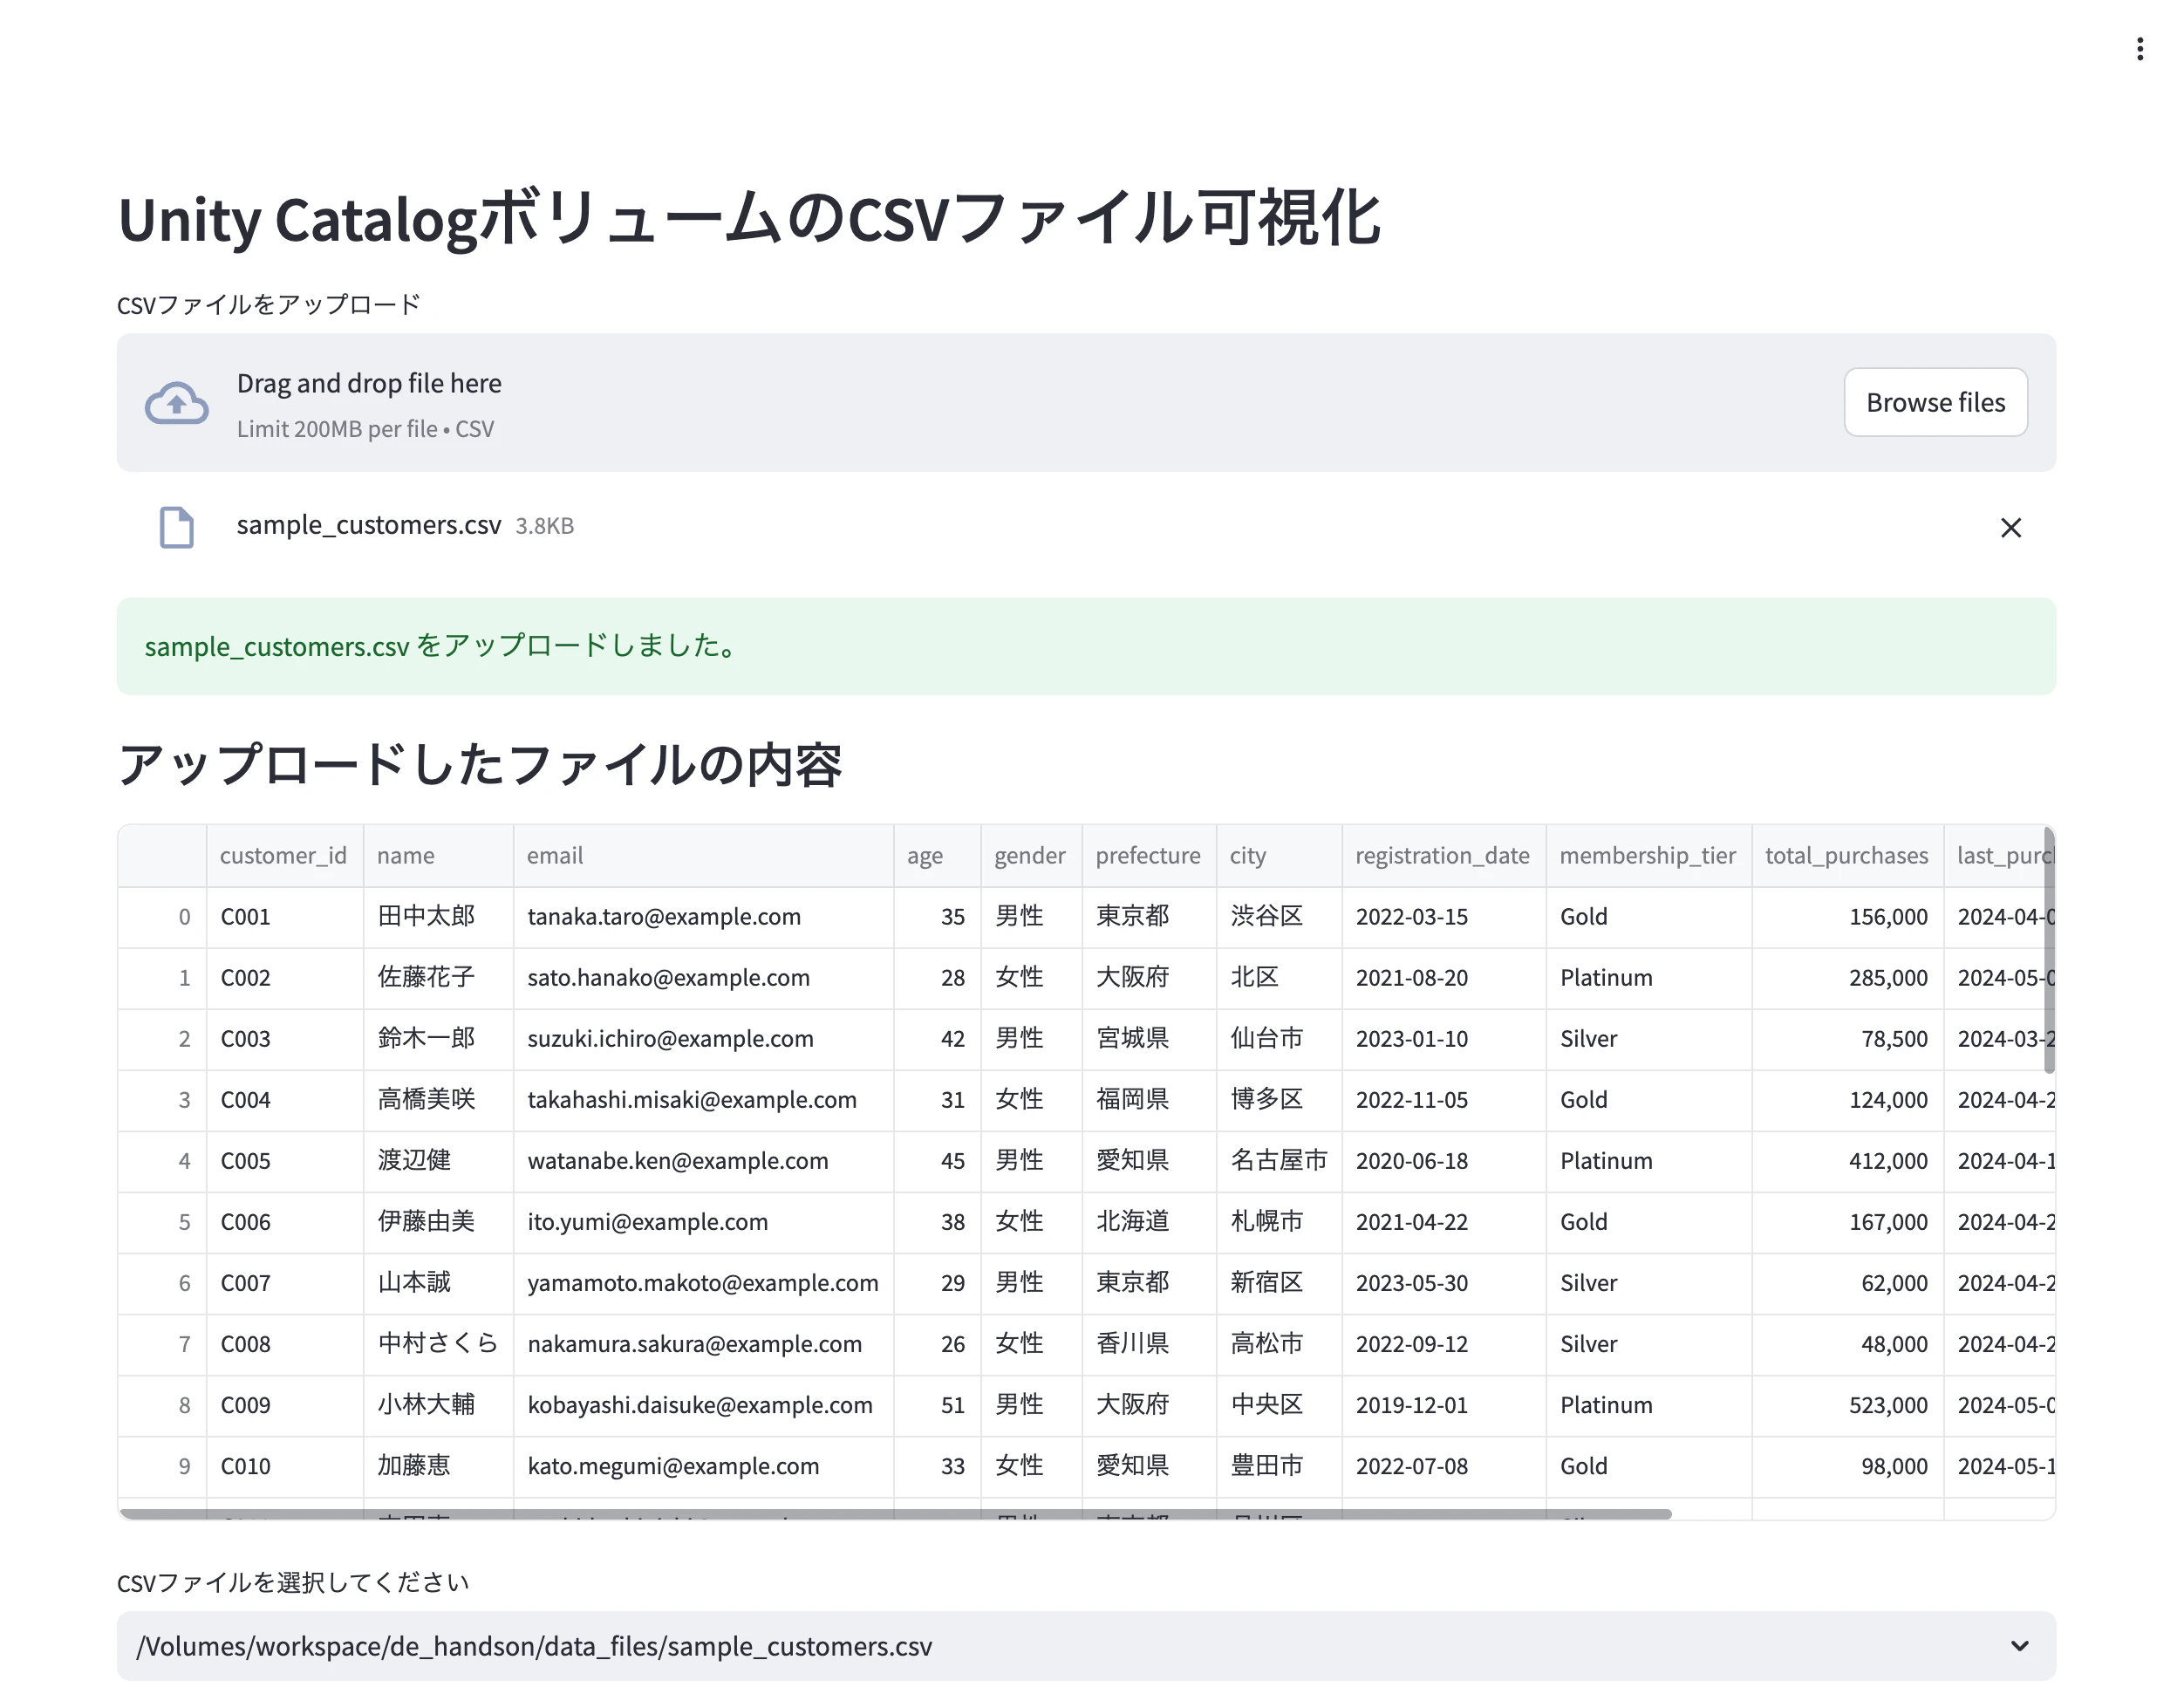
Task: Click the 2019-12-01 registration date cell
Action: [1444, 1404]
